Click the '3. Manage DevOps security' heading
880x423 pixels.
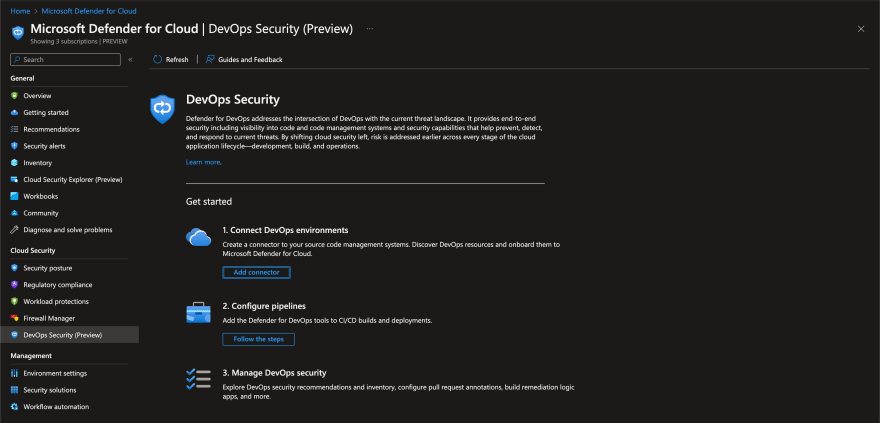[x=274, y=373]
